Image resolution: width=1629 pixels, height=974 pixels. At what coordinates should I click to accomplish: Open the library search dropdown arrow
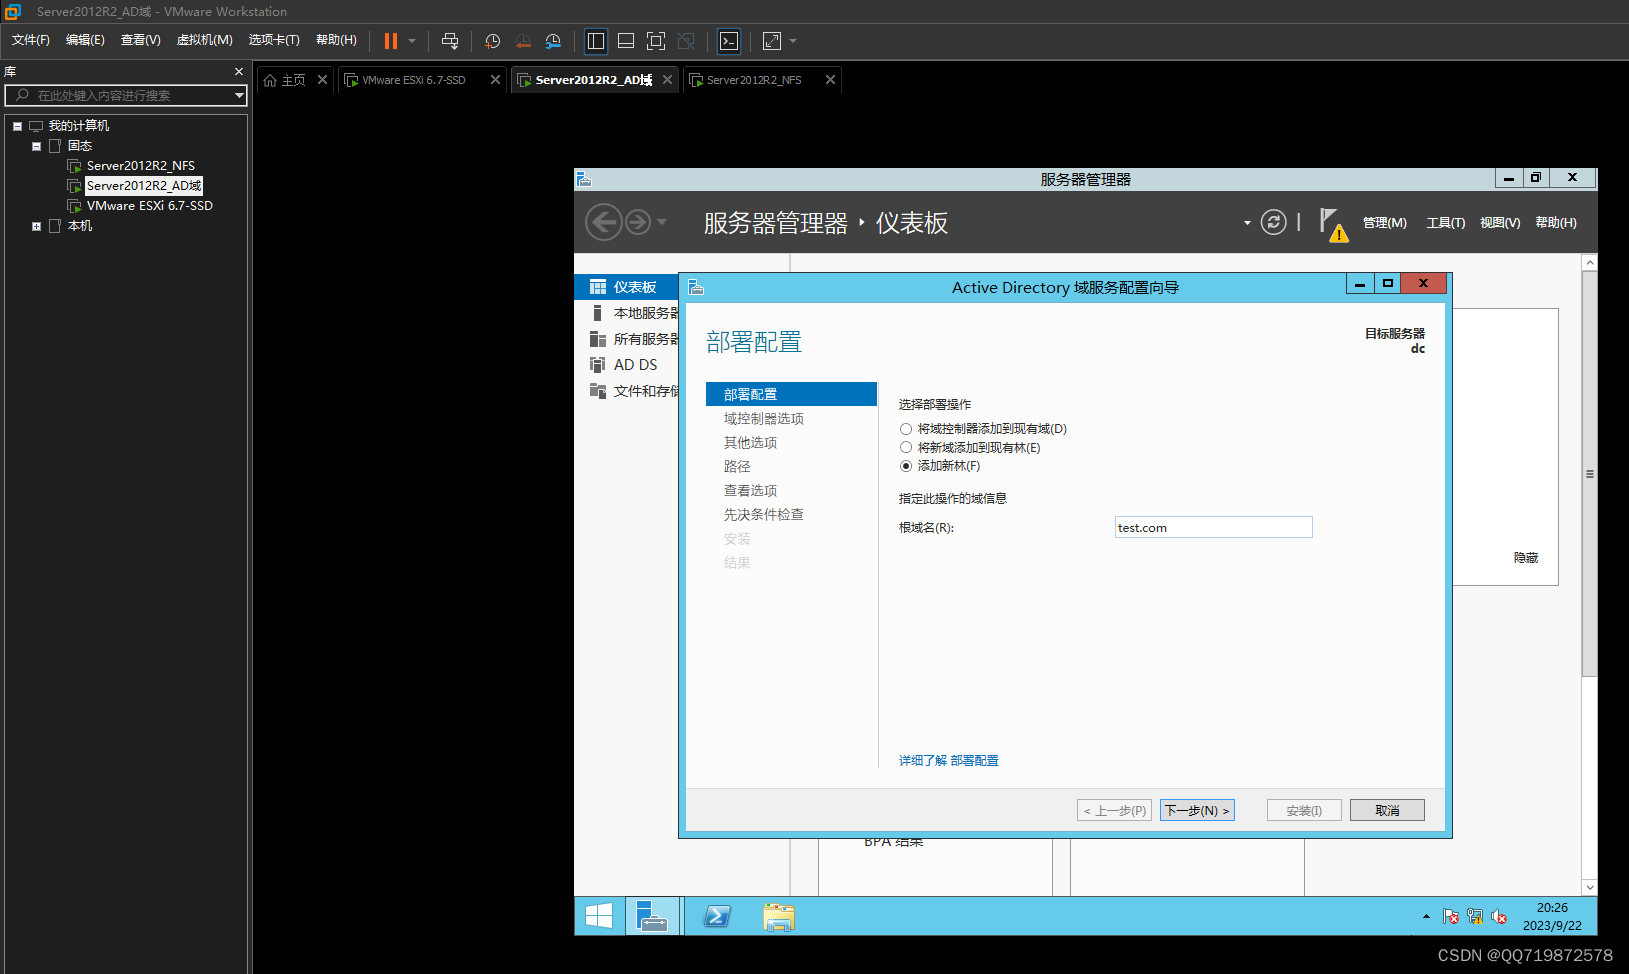[x=239, y=95]
